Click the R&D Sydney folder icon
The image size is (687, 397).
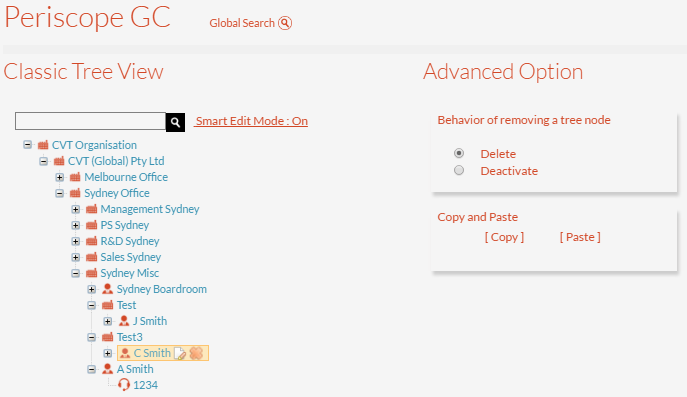[x=92, y=241]
